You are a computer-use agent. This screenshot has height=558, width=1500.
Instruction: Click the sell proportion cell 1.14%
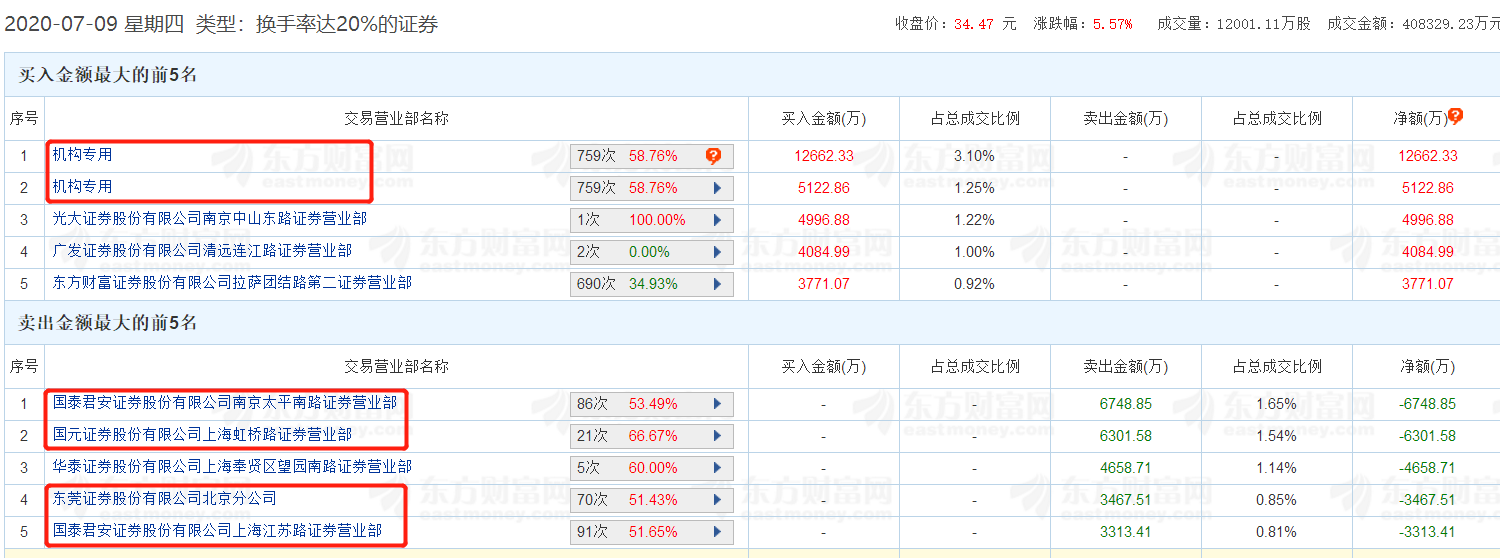point(1277,468)
